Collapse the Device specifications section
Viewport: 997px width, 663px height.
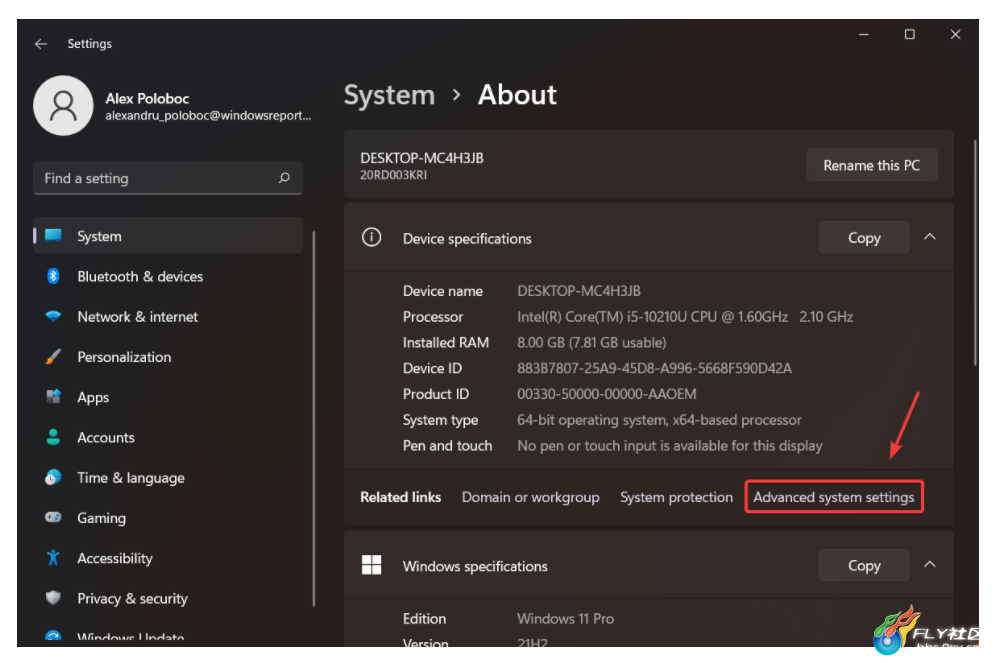click(x=930, y=237)
